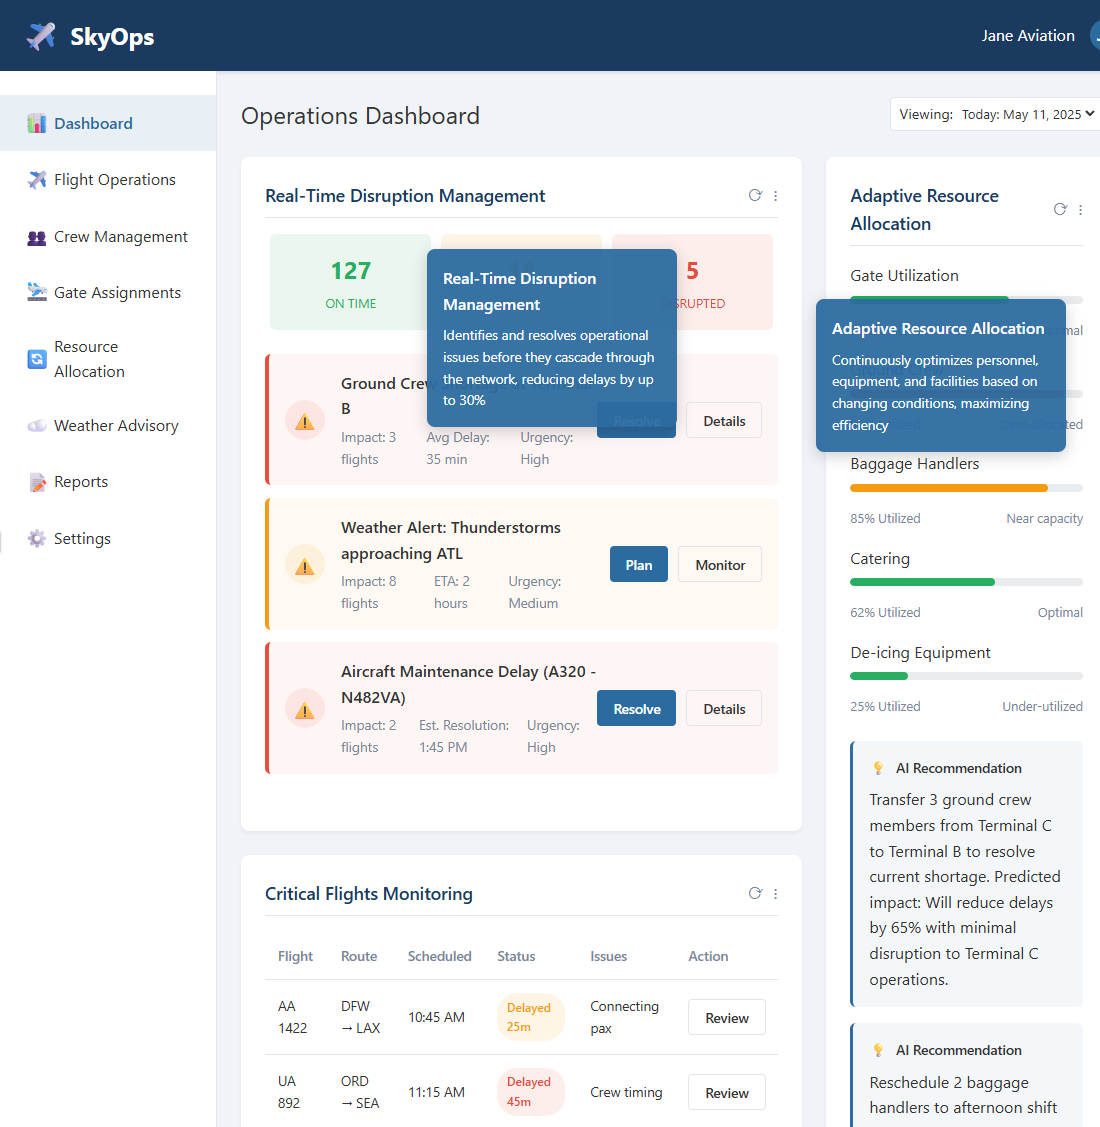This screenshot has height=1127, width=1100.
Task: Navigate to Gate Assignments
Action: [108, 293]
